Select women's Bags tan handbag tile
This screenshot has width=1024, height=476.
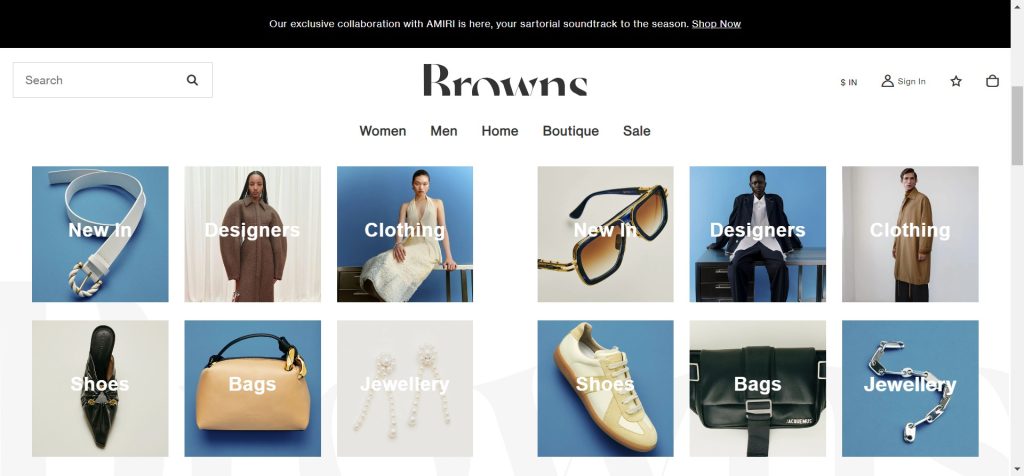pyautogui.click(x=252, y=388)
